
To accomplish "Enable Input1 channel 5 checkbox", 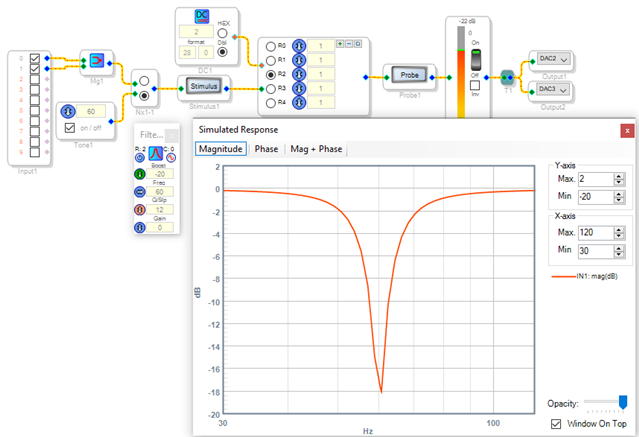I will [x=35, y=110].
